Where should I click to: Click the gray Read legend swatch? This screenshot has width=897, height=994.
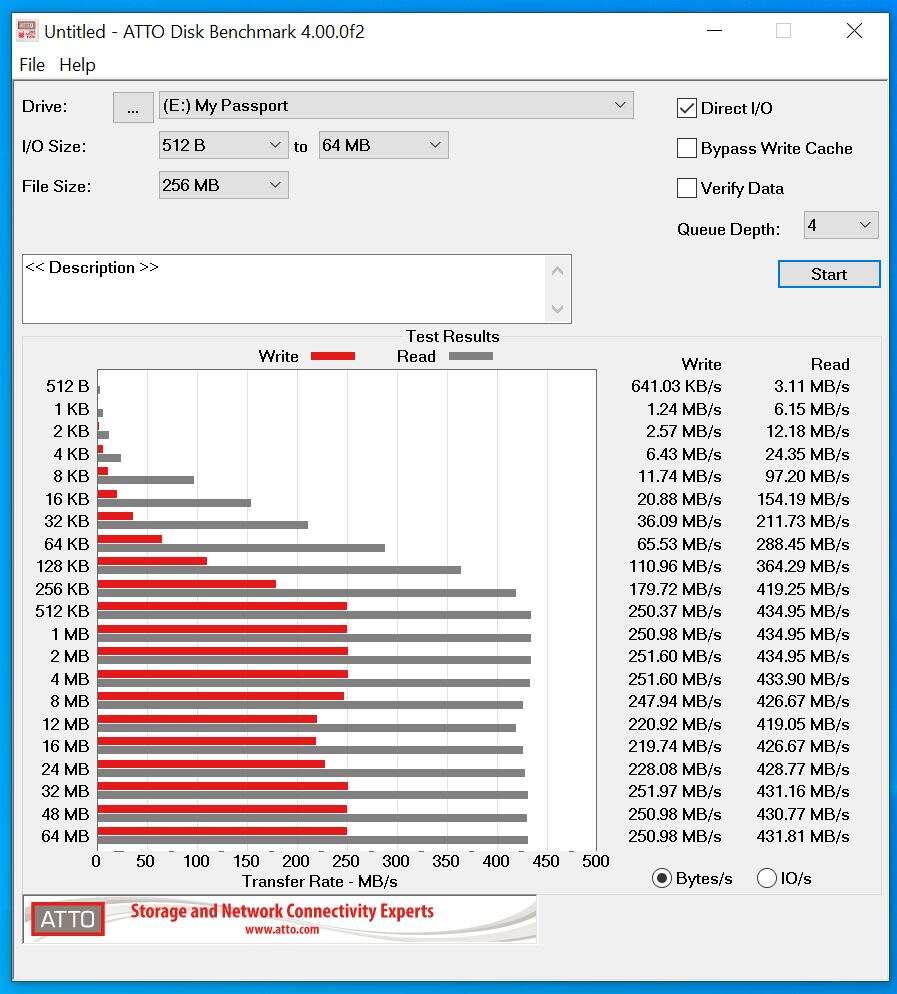tap(470, 356)
